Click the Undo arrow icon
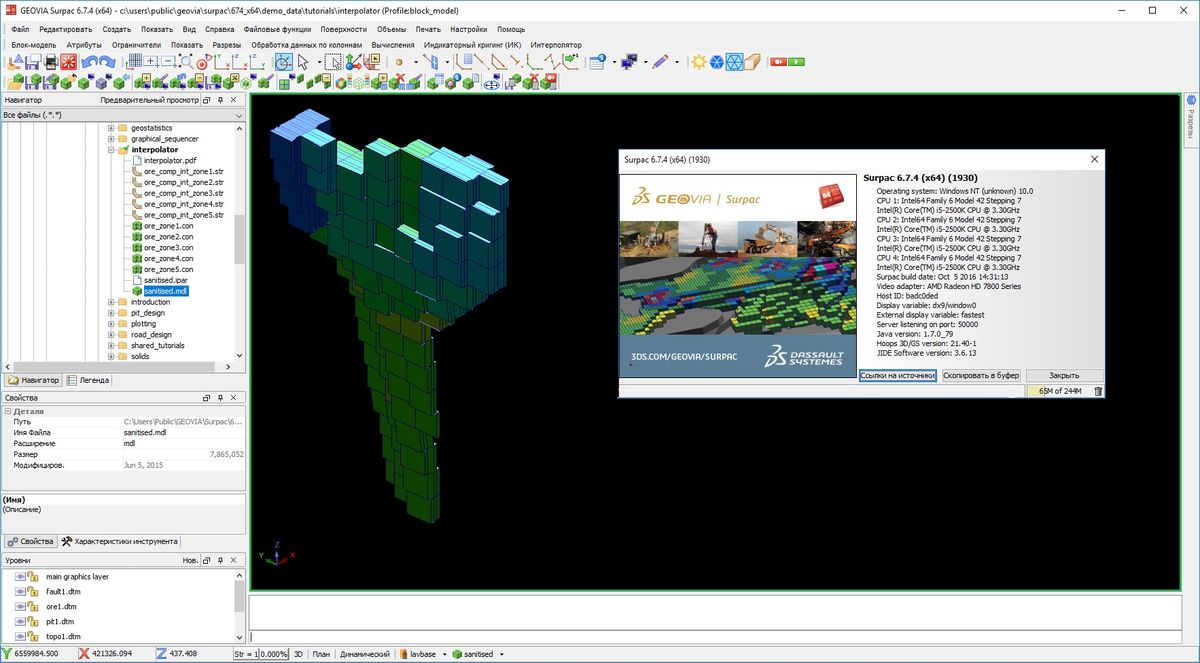Image resolution: width=1200 pixels, height=663 pixels. coord(89,62)
